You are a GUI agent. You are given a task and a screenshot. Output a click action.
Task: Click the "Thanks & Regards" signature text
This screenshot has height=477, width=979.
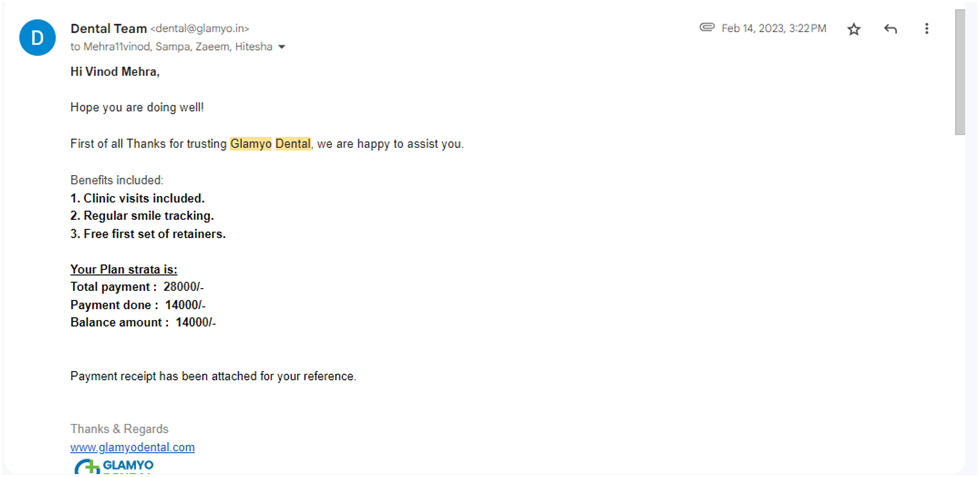point(119,429)
